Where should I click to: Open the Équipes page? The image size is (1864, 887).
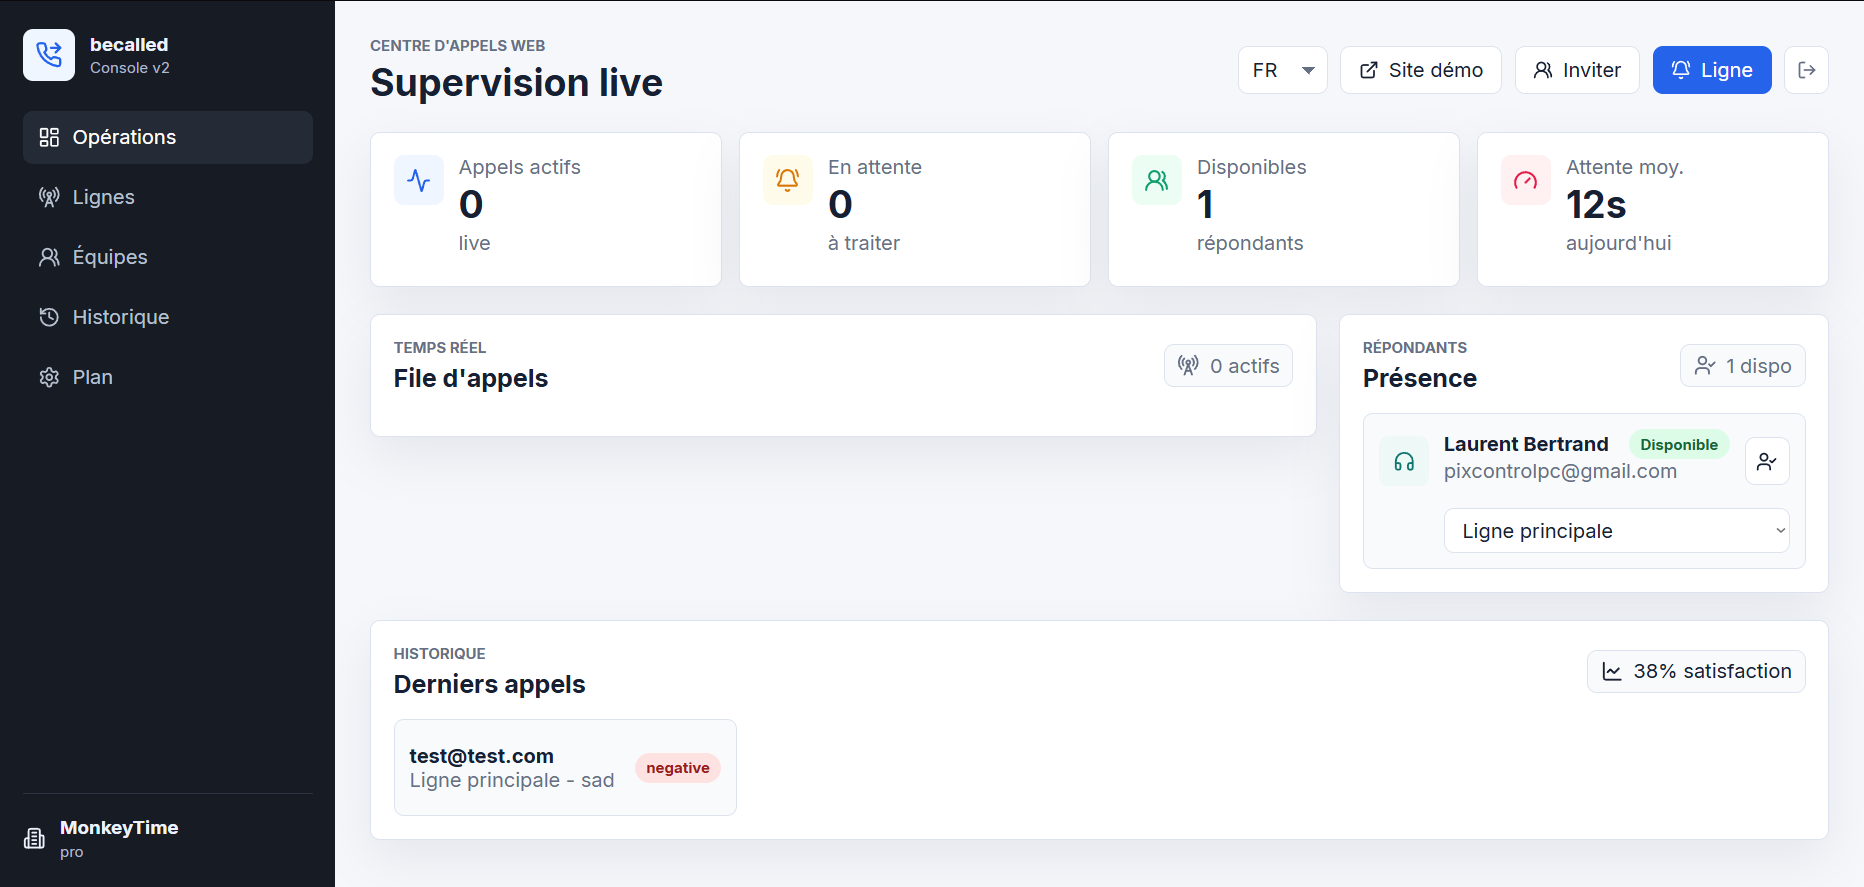click(168, 257)
